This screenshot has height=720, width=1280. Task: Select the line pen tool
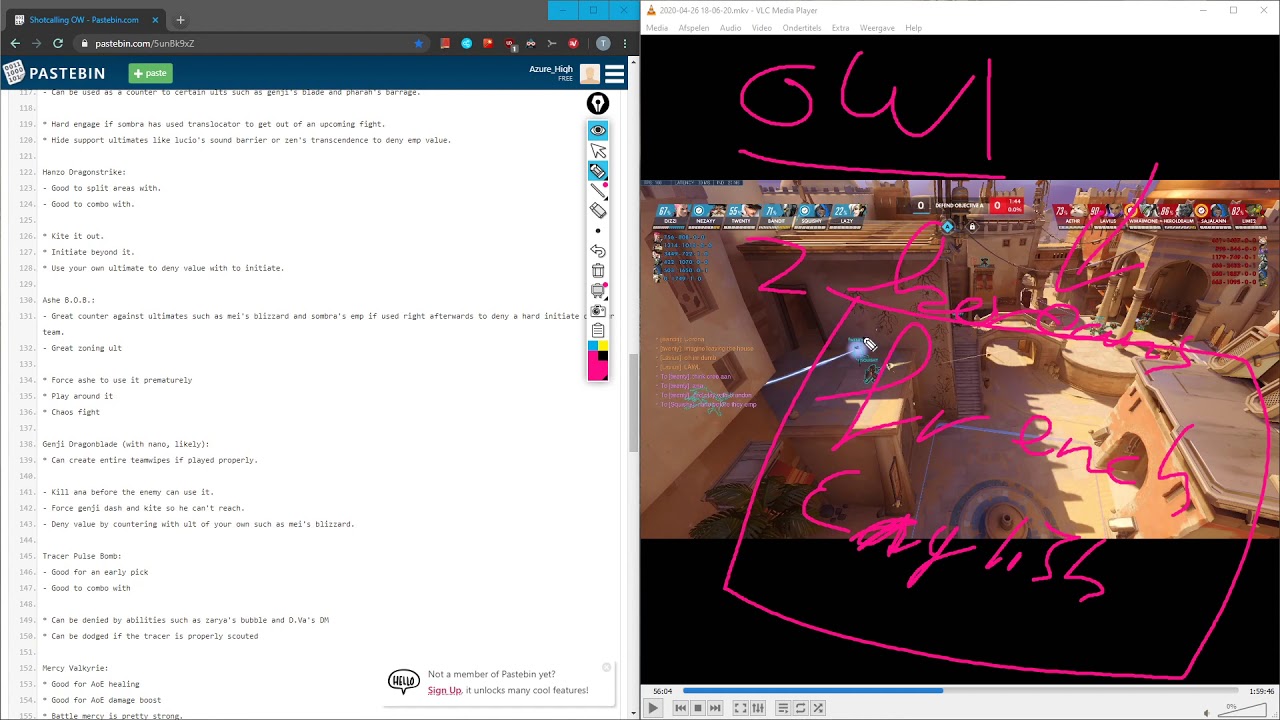point(598,191)
